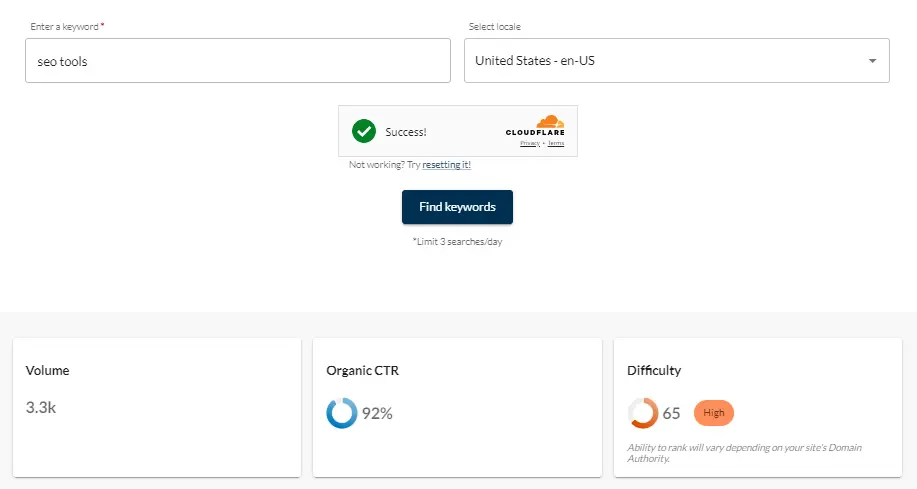This screenshot has width=917, height=489.
Task: Click the Difficulty card heading
Action: point(654,370)
